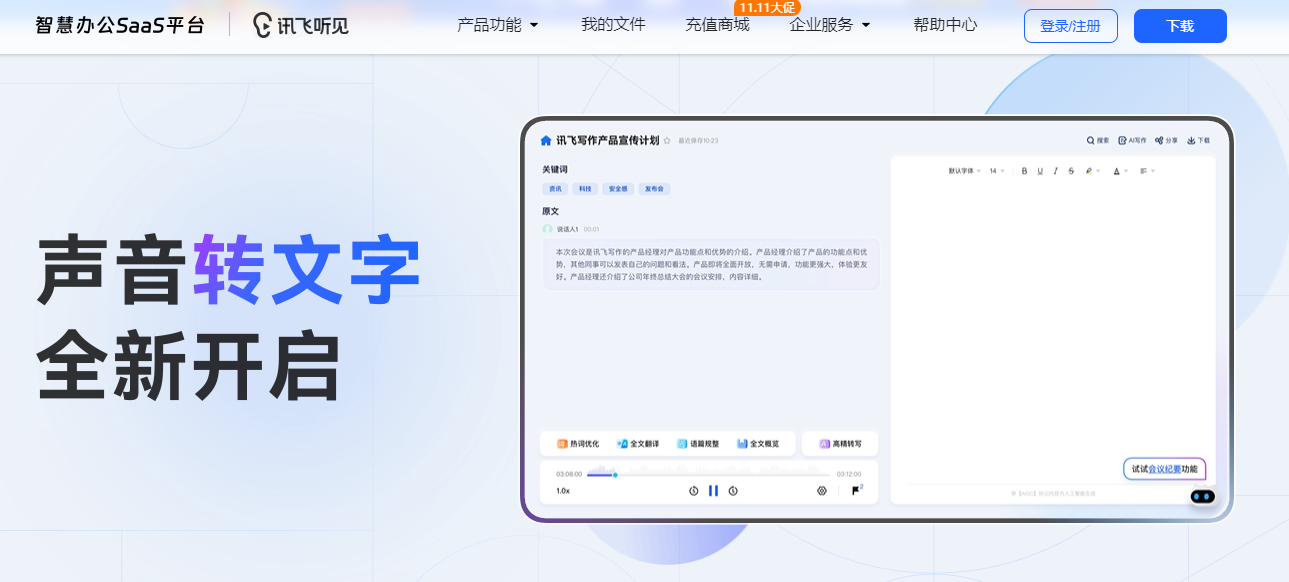The height and width of the screenshot is (582, 1289).
Task: Open the font size 14 dropdown
Action: click(997, 171)
